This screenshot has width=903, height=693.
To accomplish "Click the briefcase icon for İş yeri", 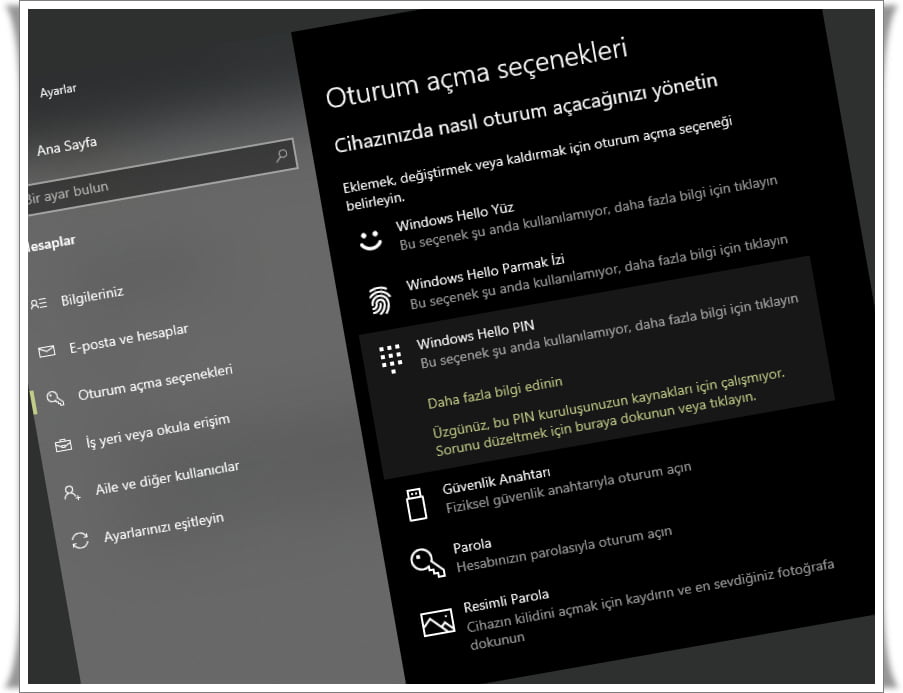I will point(63,445).
